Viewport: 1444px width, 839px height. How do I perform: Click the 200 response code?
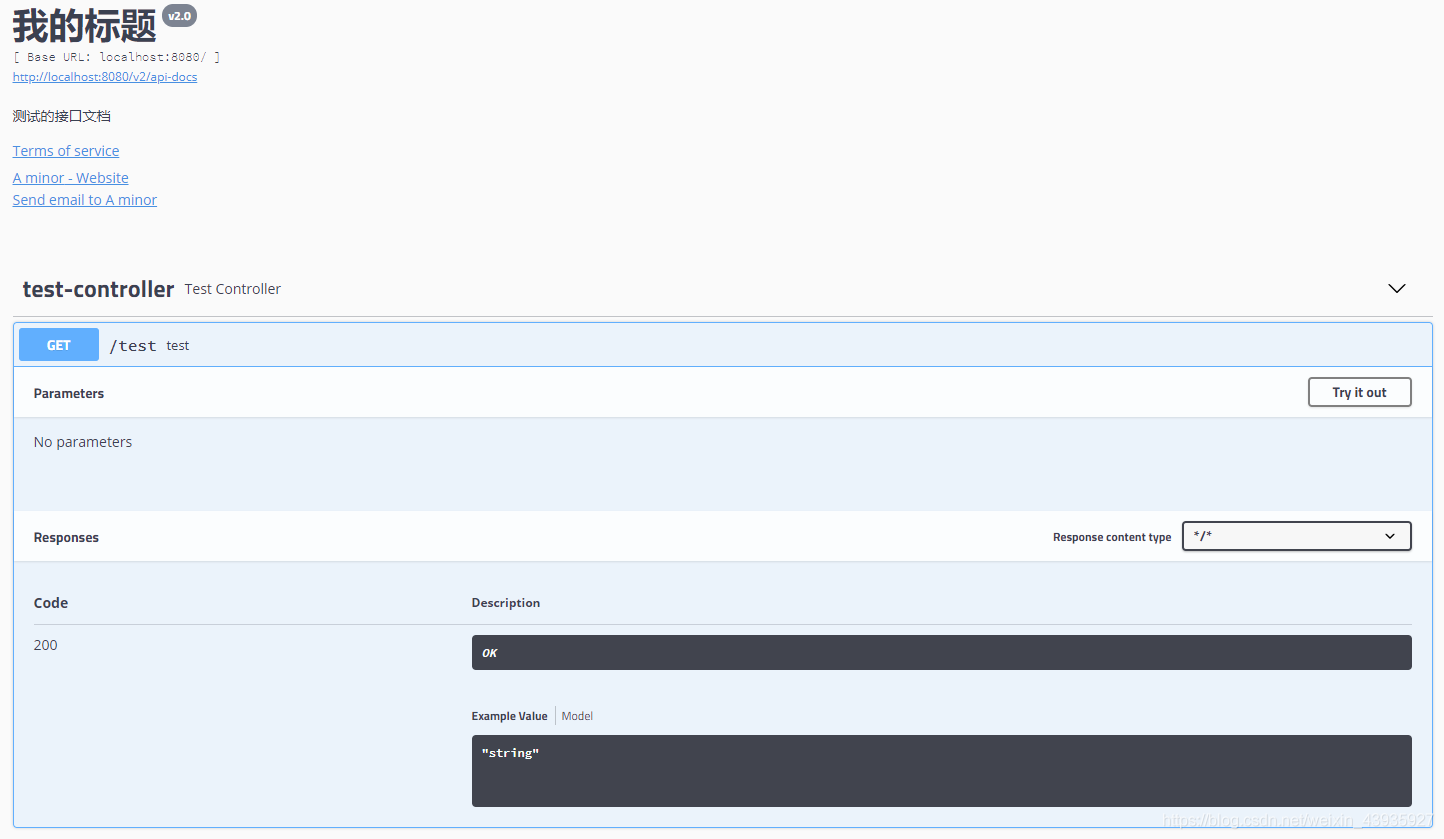46,645
